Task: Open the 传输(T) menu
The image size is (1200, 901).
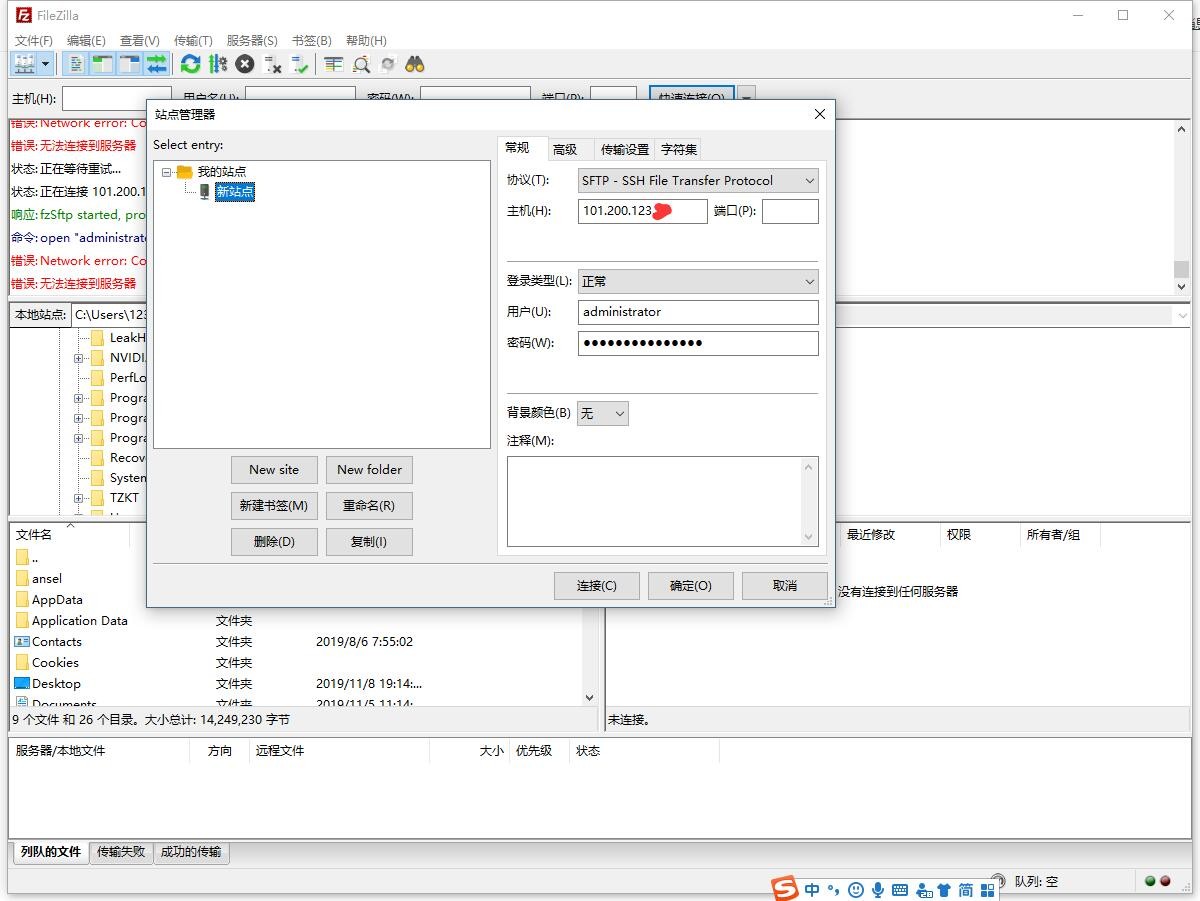Action: point(193,40)
